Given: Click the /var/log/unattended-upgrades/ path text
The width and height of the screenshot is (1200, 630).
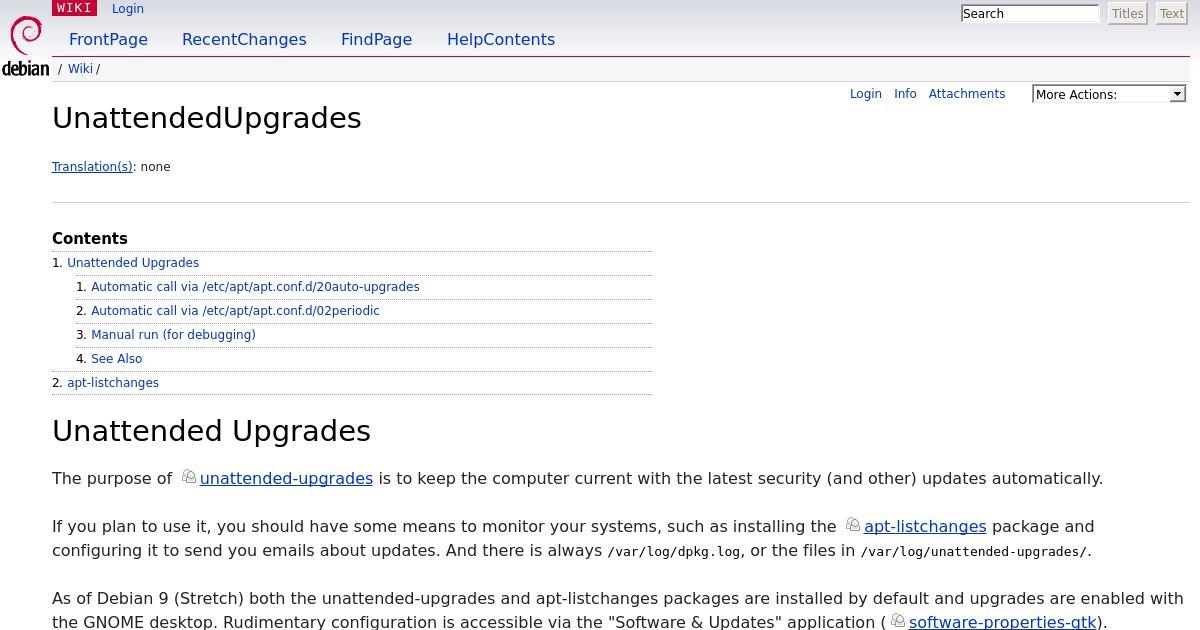Looking at the screenshot, I should tap(974, 551).
